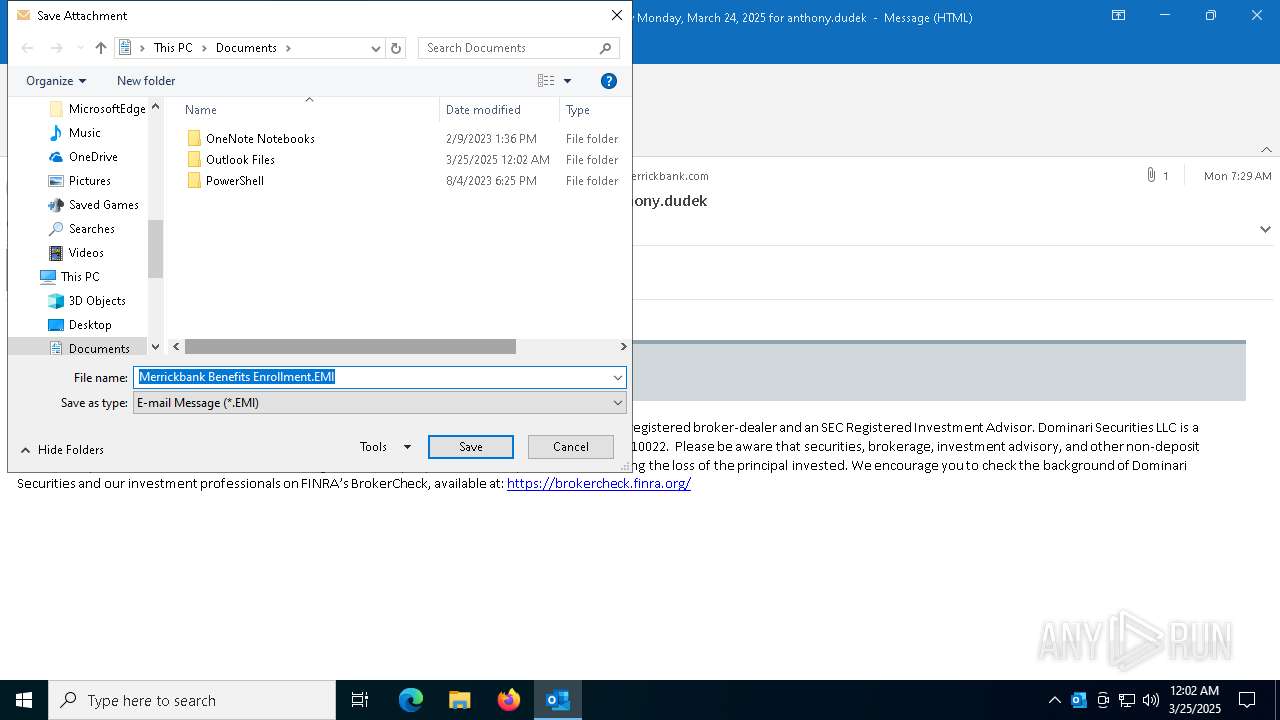The width and height of the screenshot is (1280, 720).
Task: Open File Explorer from taskbar
Action: click(x=460, y=700)
